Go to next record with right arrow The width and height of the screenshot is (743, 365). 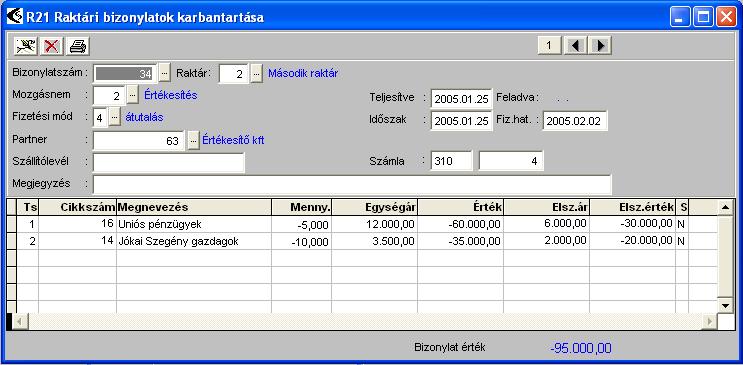pos(601,46)
